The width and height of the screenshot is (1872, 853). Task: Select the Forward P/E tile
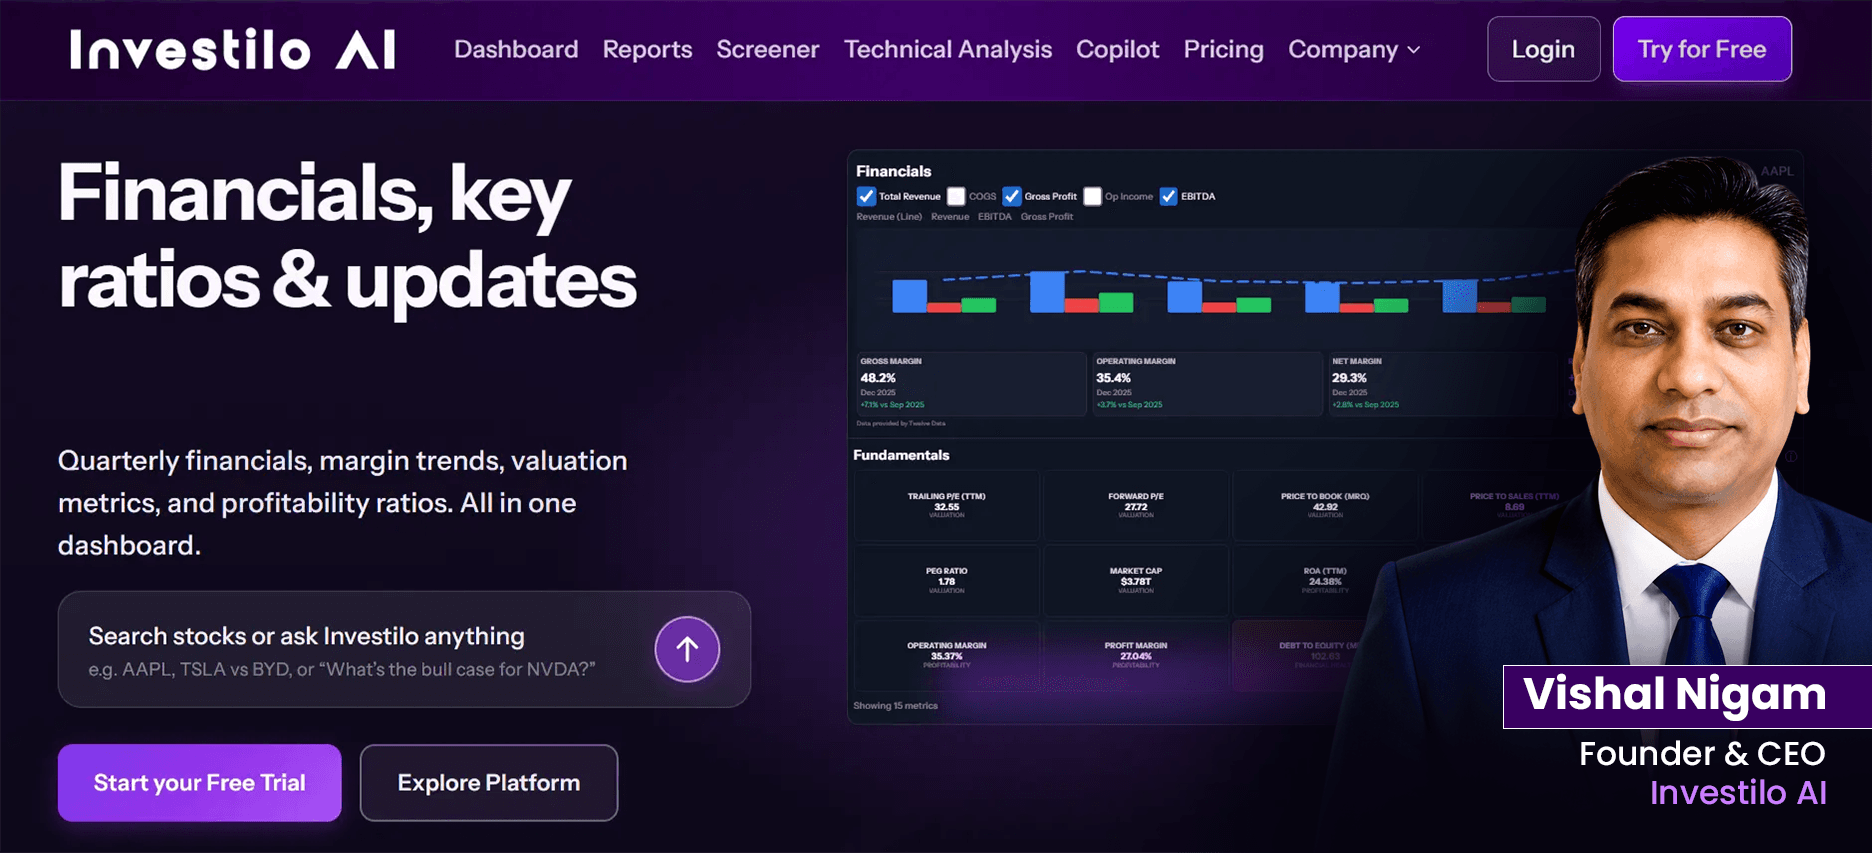coord(1135,506)
